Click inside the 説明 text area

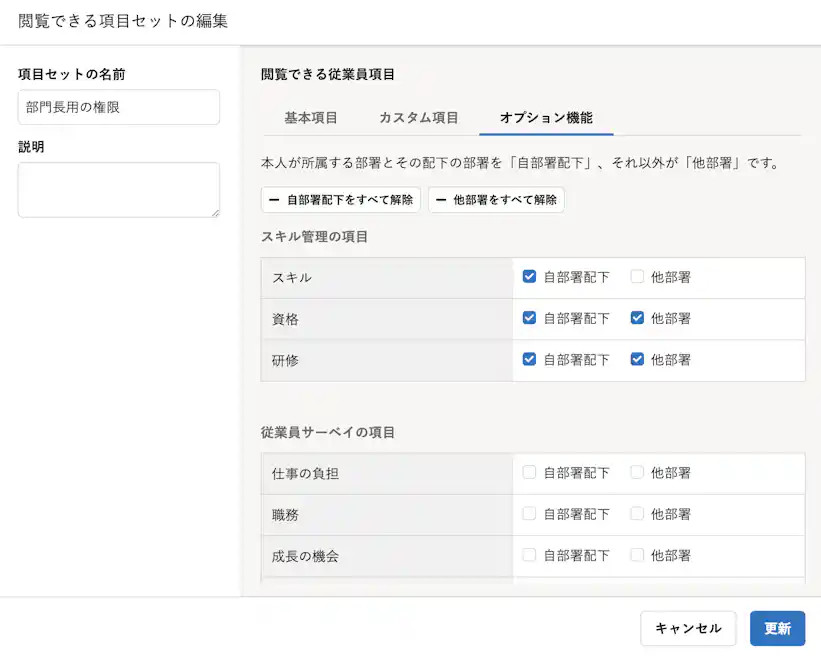[x=118, y=188]
